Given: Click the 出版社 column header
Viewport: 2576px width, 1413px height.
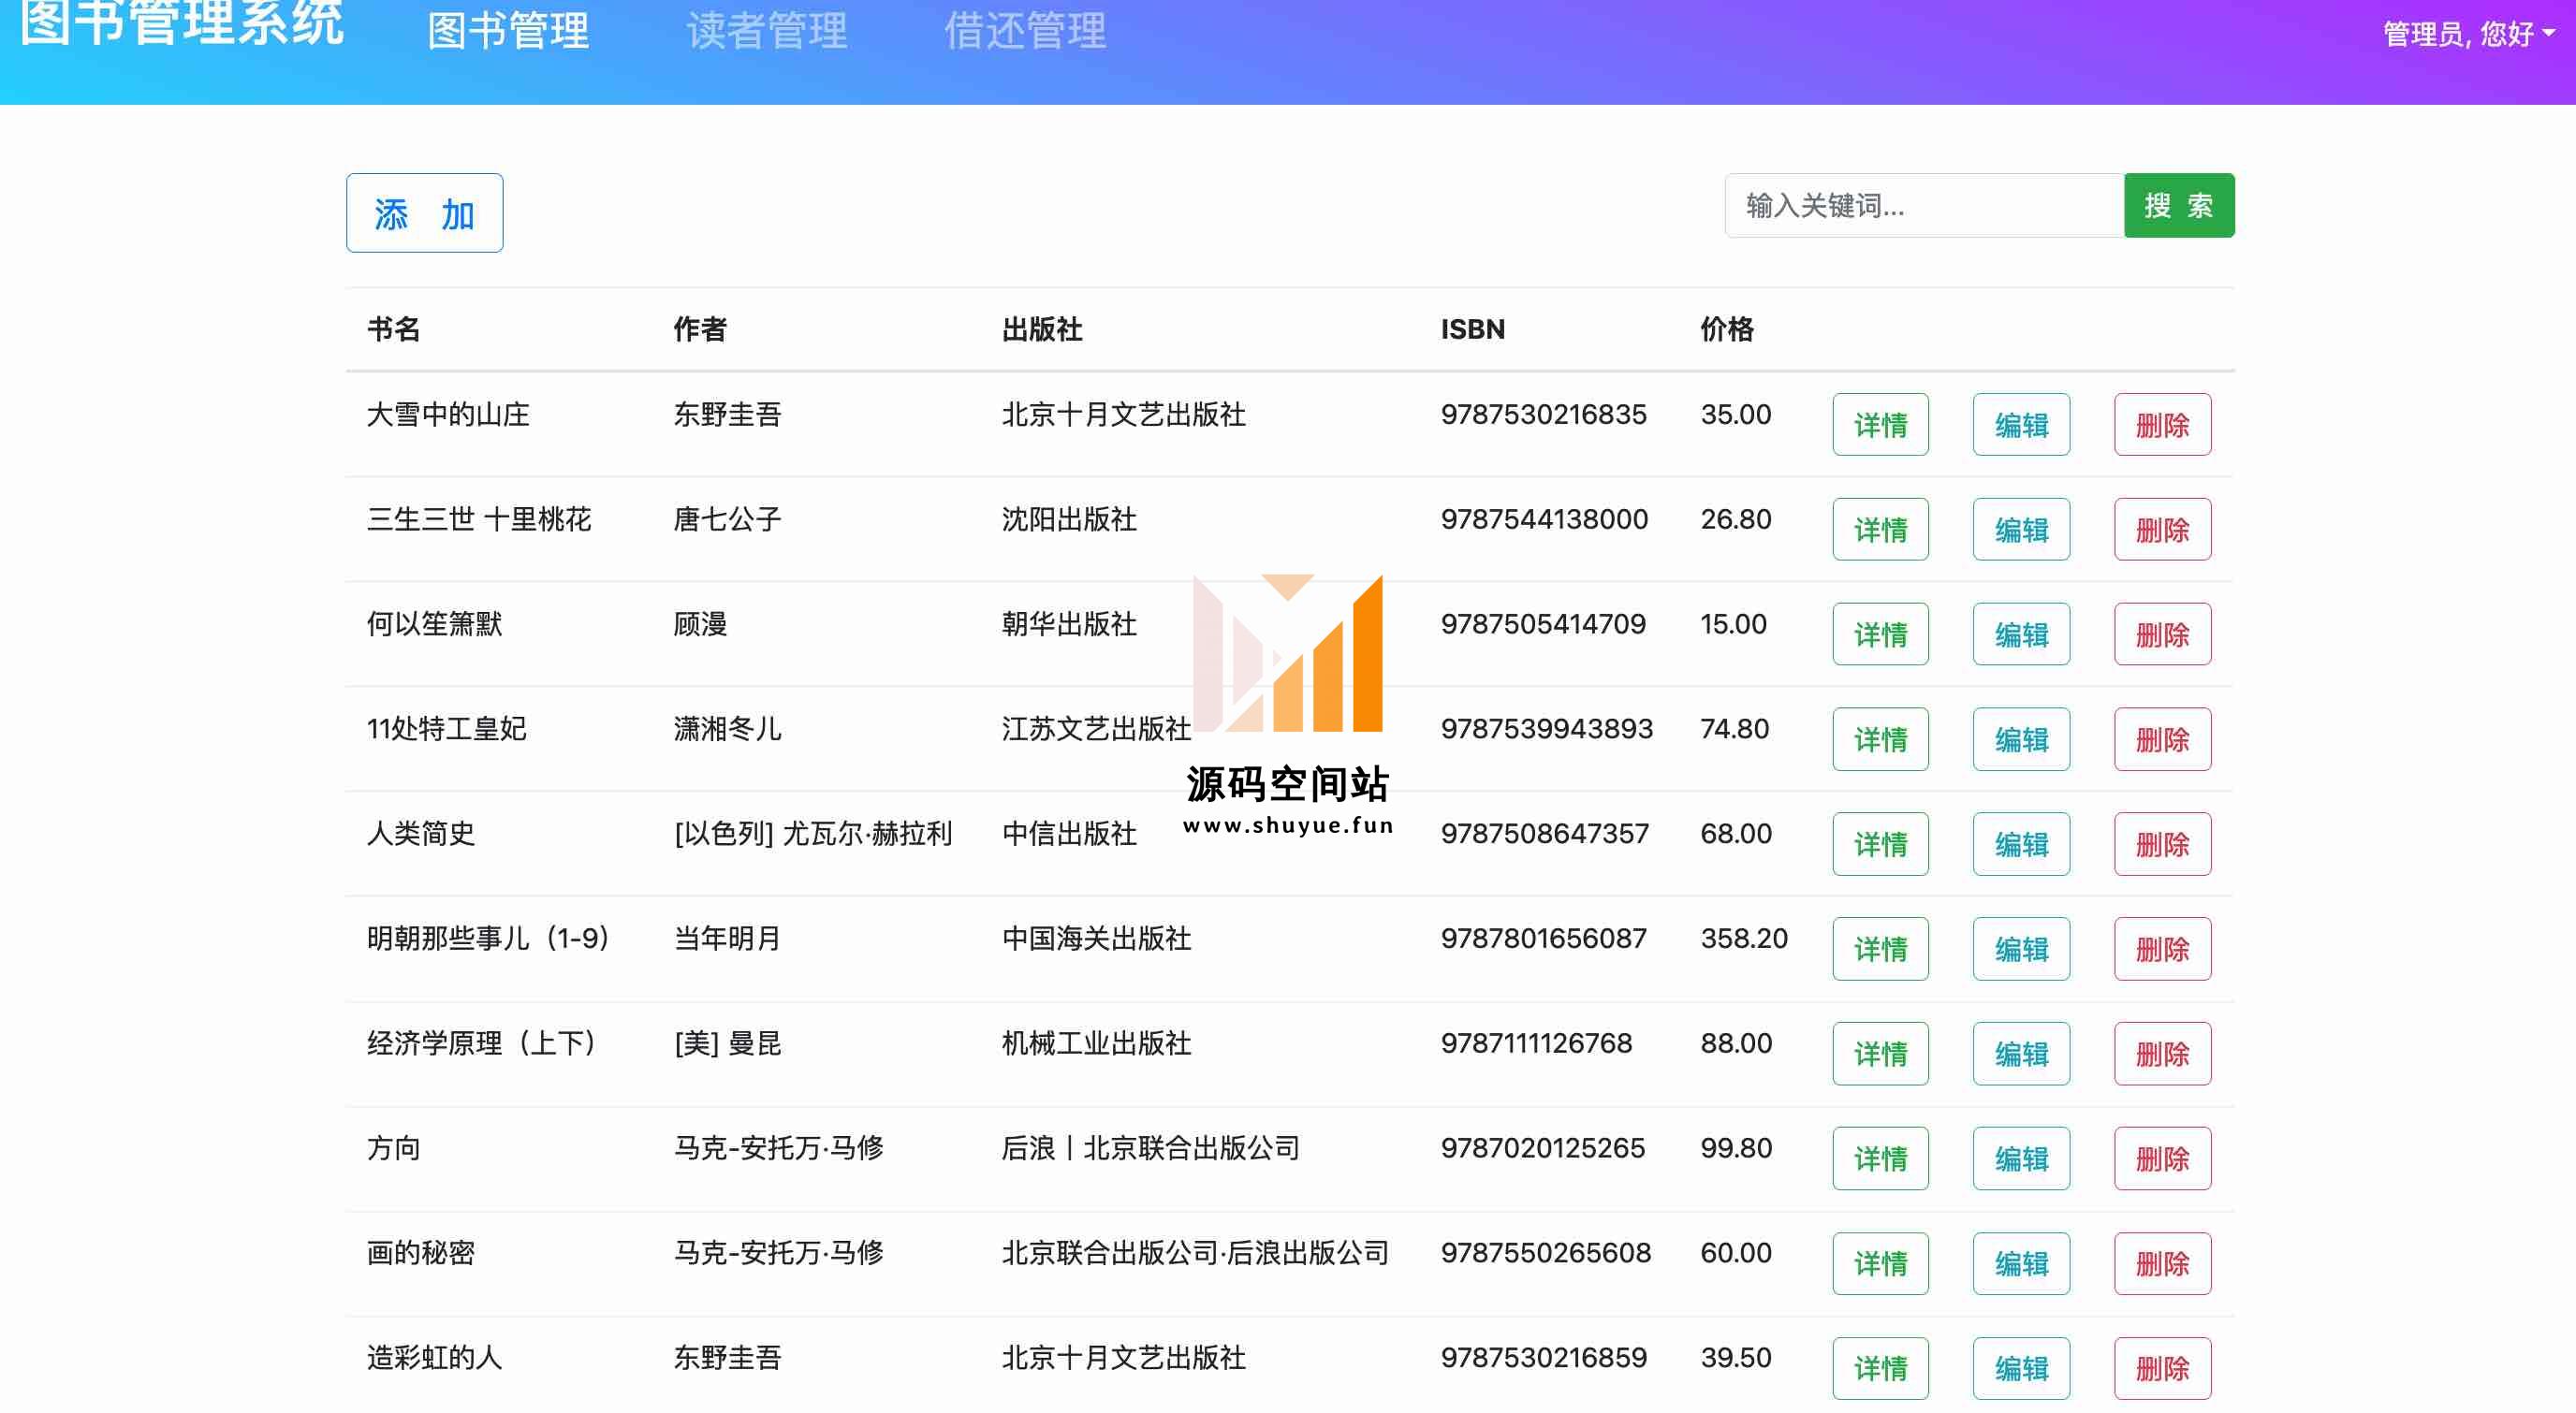Looking at the screenshot, I should coord(1042,329).
